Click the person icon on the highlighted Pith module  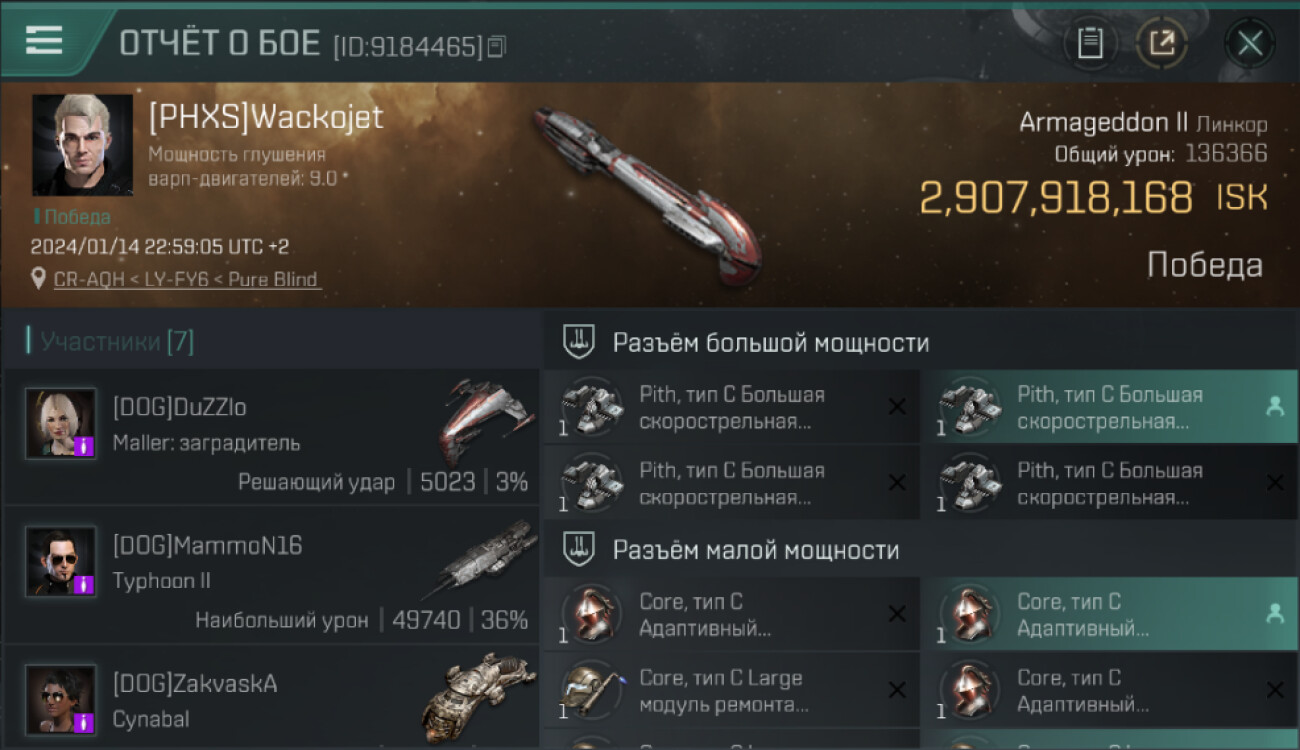1274,406
